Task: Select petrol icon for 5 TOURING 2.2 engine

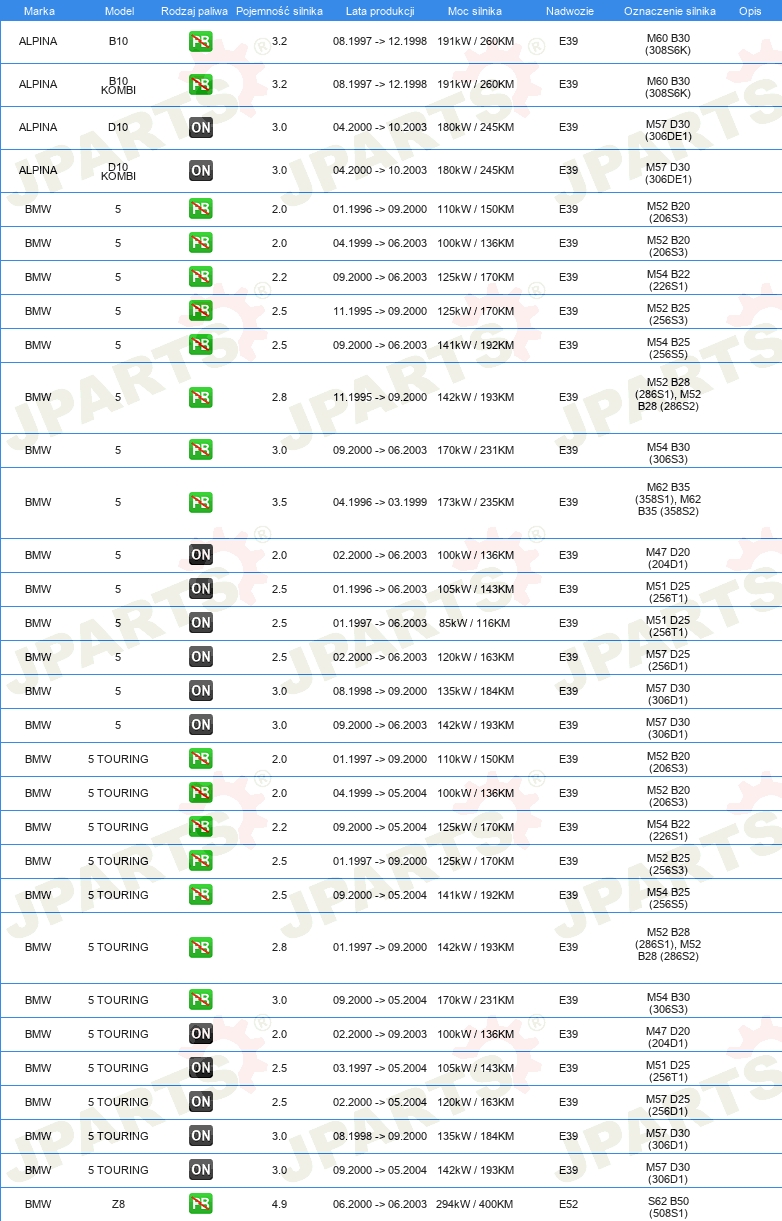Action: [201, 827]
